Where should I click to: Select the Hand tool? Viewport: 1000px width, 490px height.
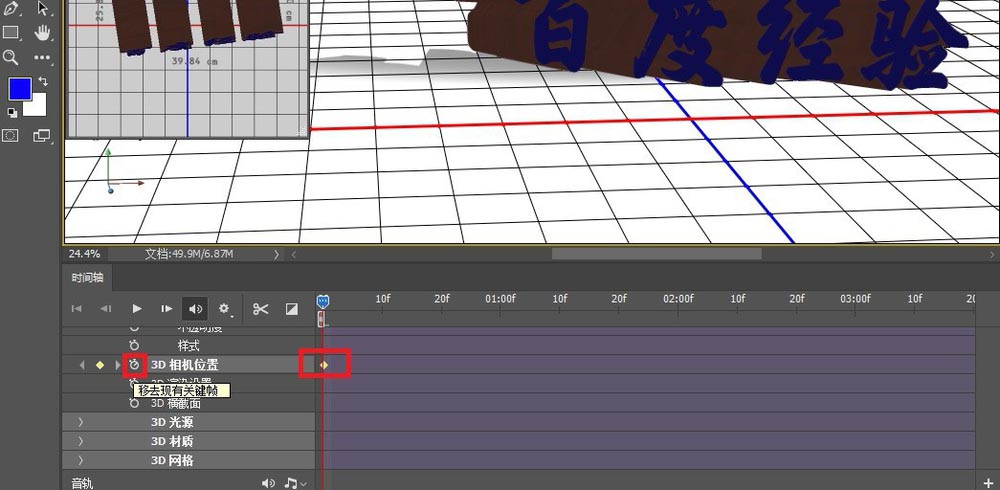point(42,33)
